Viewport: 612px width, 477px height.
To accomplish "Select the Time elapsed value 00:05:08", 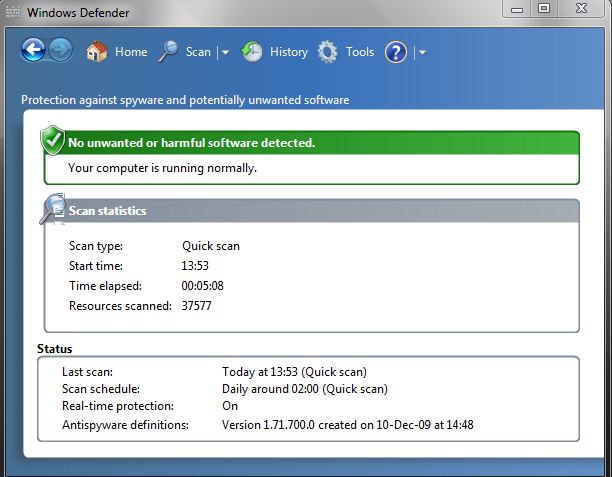I will coord(203,286).
